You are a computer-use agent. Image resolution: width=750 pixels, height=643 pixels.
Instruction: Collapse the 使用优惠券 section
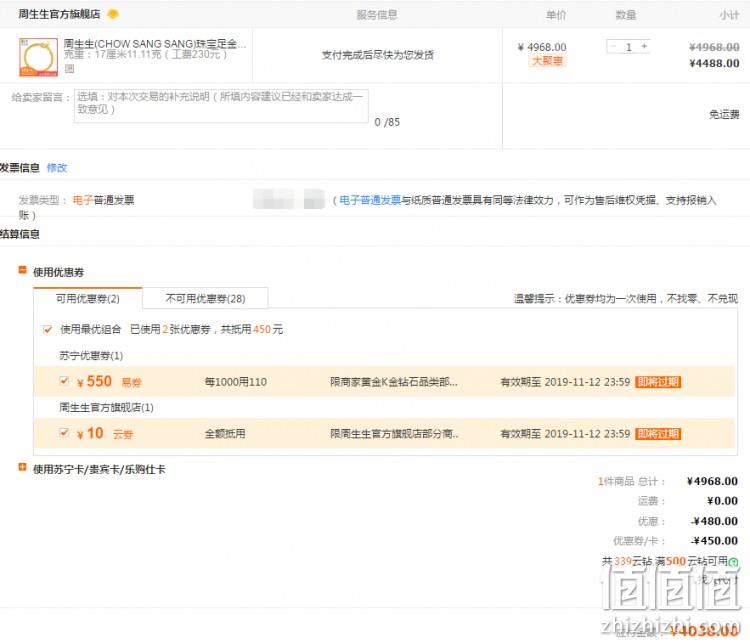coord(22,270)
